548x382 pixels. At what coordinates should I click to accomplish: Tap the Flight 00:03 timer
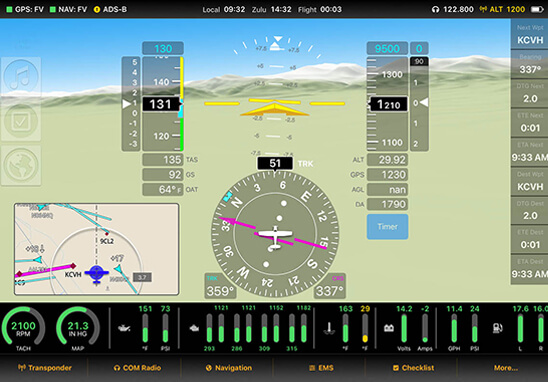320,9
